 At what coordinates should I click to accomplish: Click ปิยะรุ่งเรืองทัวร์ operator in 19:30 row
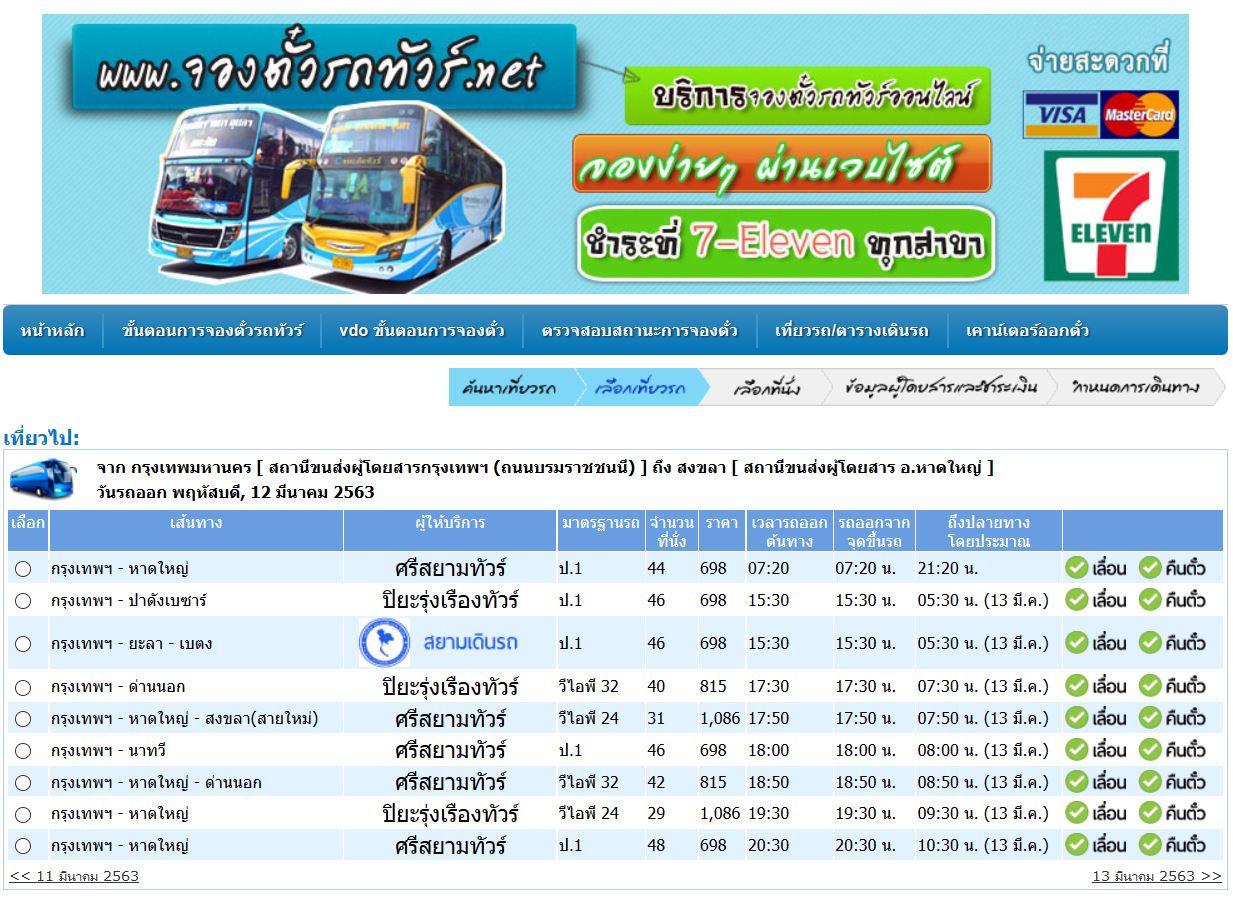coord(450,814)
